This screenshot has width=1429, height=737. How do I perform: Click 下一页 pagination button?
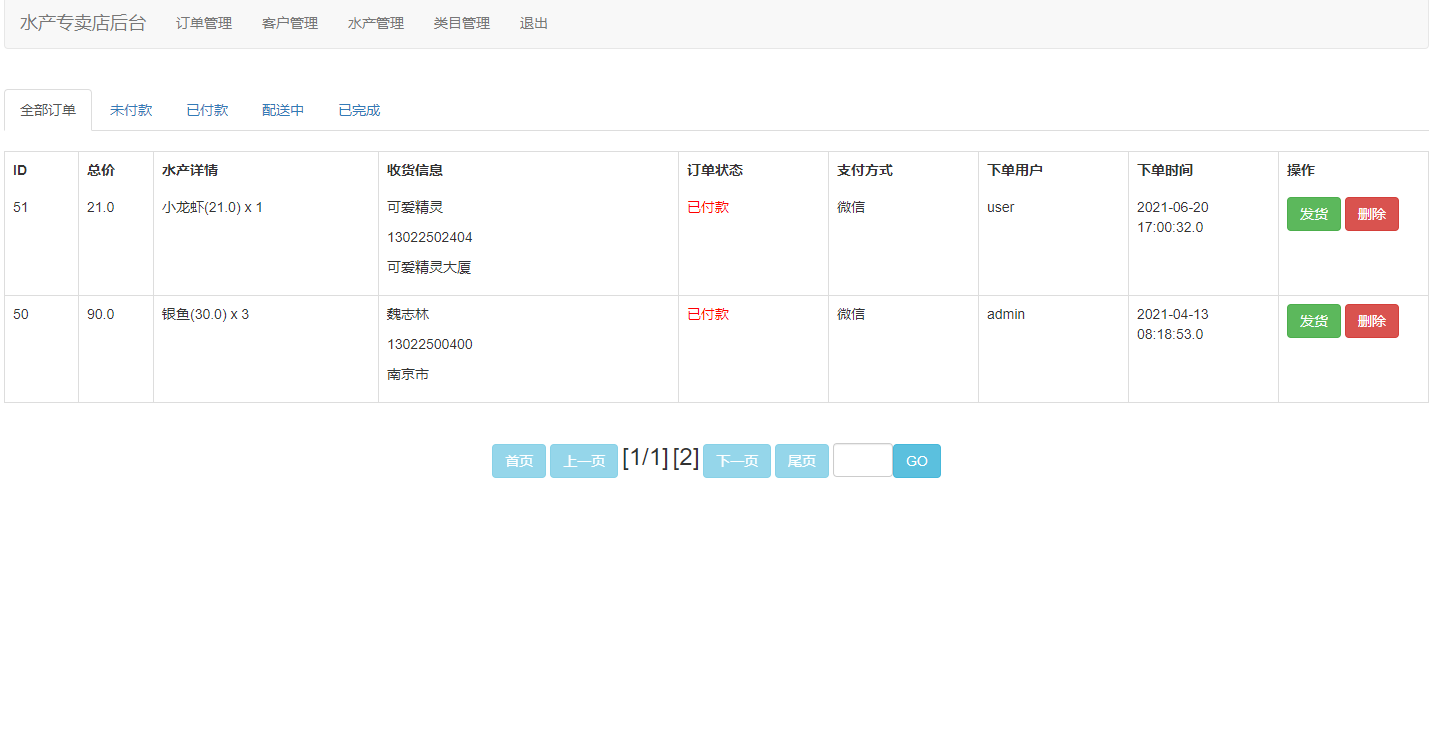[x=737, y=460]
